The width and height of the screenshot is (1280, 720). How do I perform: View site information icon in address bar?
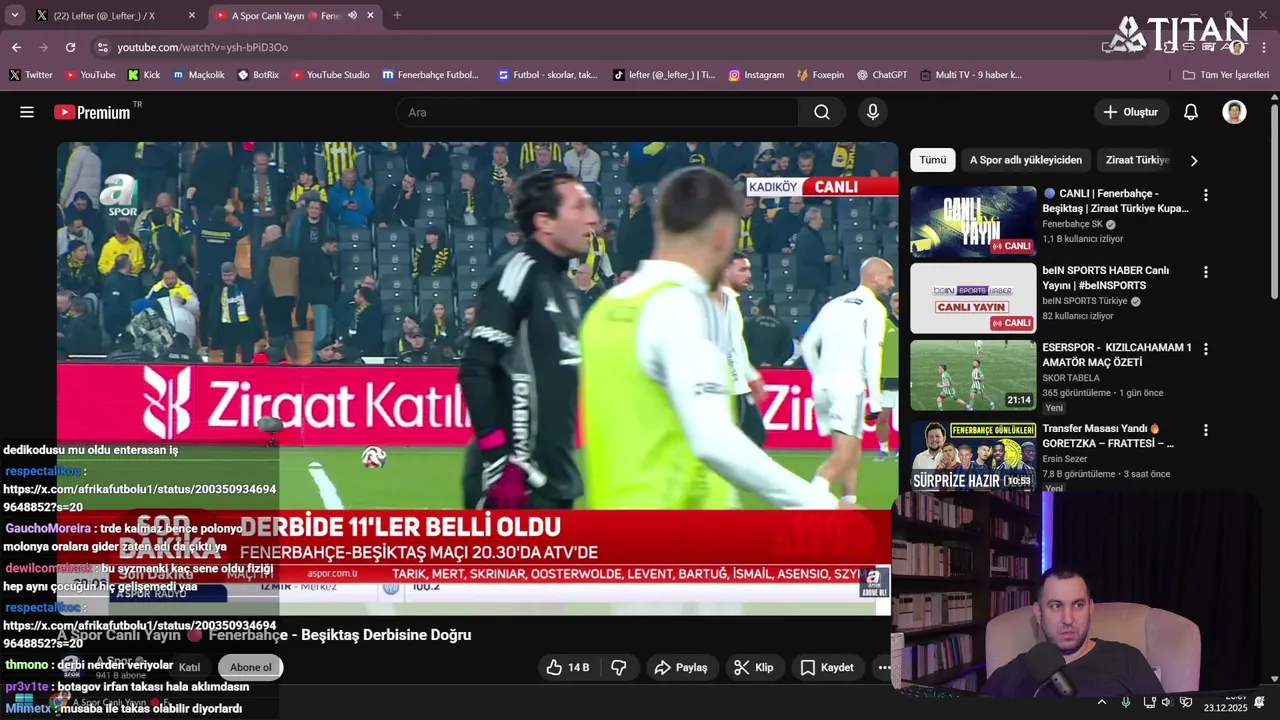click(x=101, y=47)
